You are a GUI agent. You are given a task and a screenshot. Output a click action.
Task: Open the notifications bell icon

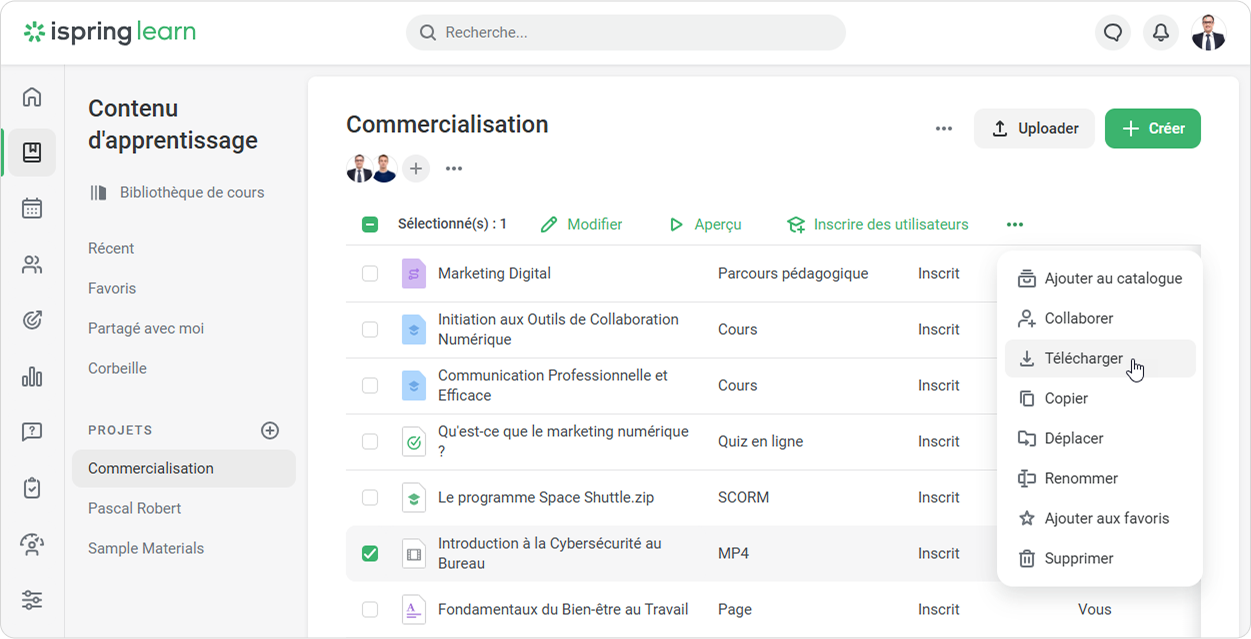(1160, 33)
